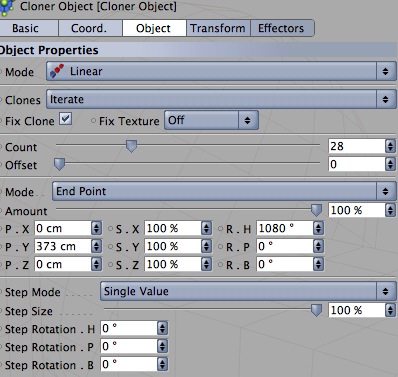398x377 pixels.
Task: Toggle the animation dot beside Fix Texture
Action: pos(94,121)
